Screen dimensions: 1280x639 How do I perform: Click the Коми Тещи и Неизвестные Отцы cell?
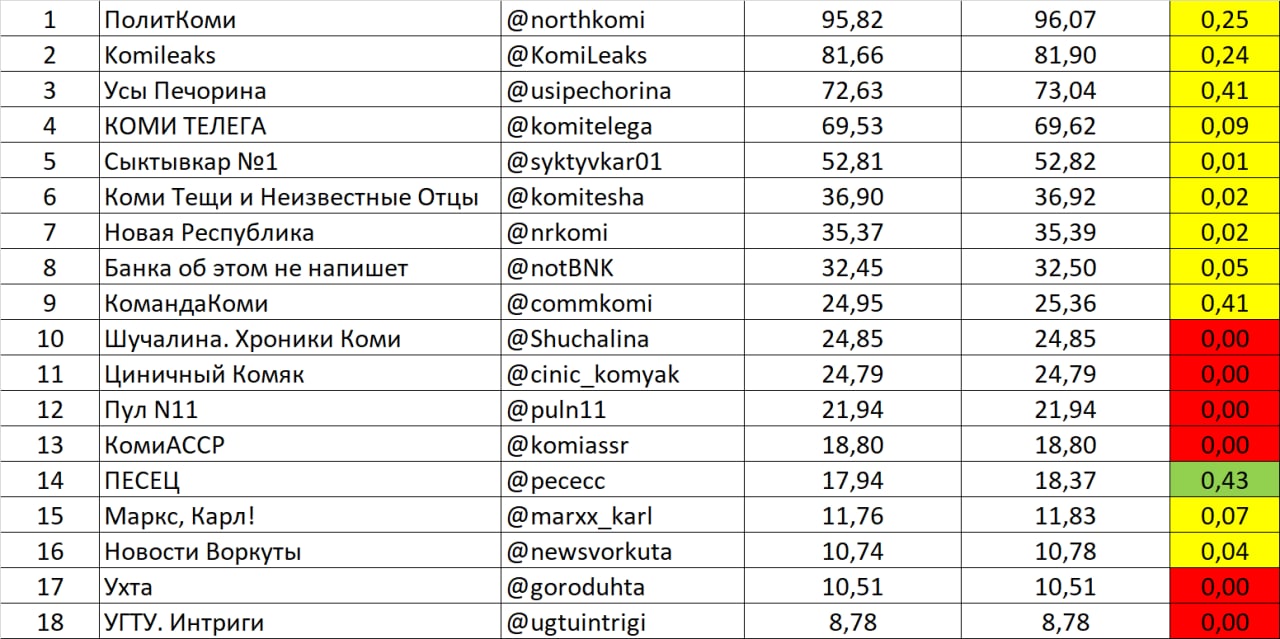click(x=300, y=197)
